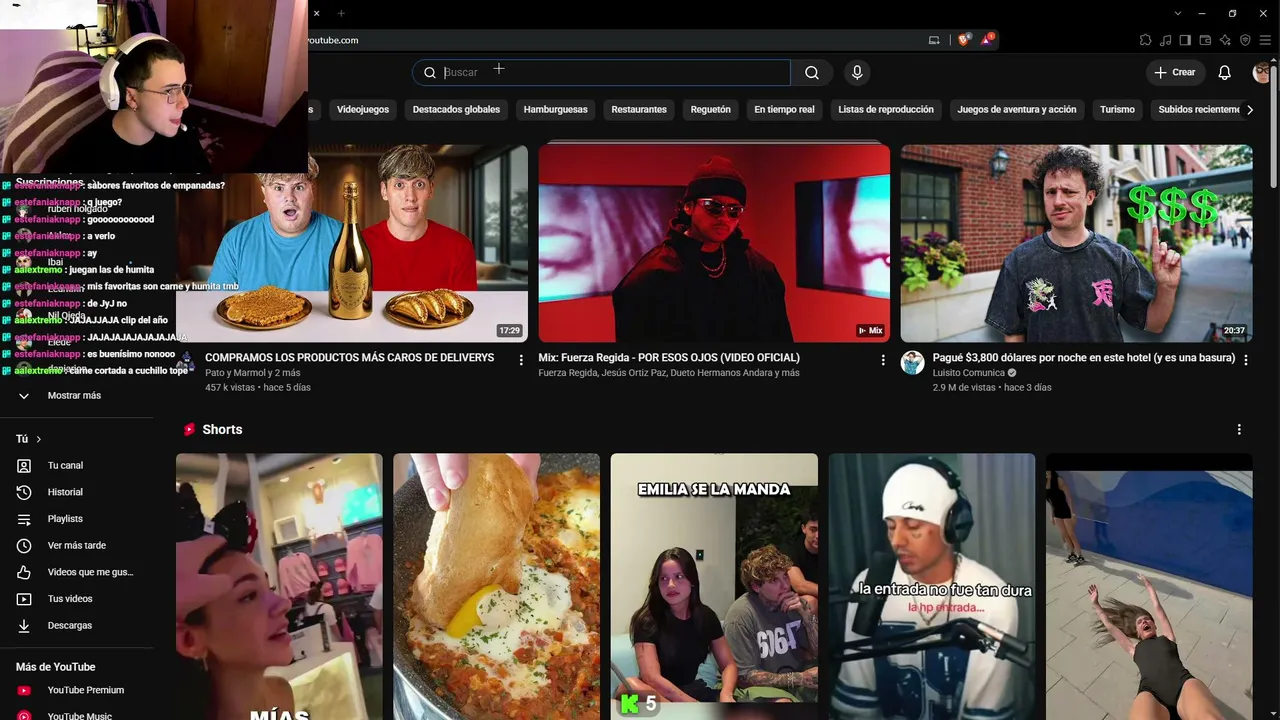Open the Mix: Fuerza Regida title link

click(669, 358)
